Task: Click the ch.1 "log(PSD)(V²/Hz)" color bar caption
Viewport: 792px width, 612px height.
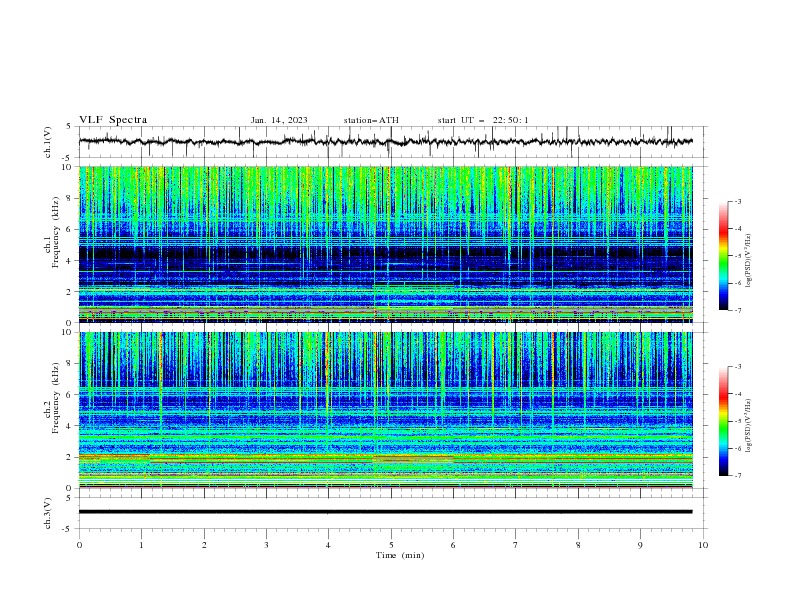Action: click(749, 261)
